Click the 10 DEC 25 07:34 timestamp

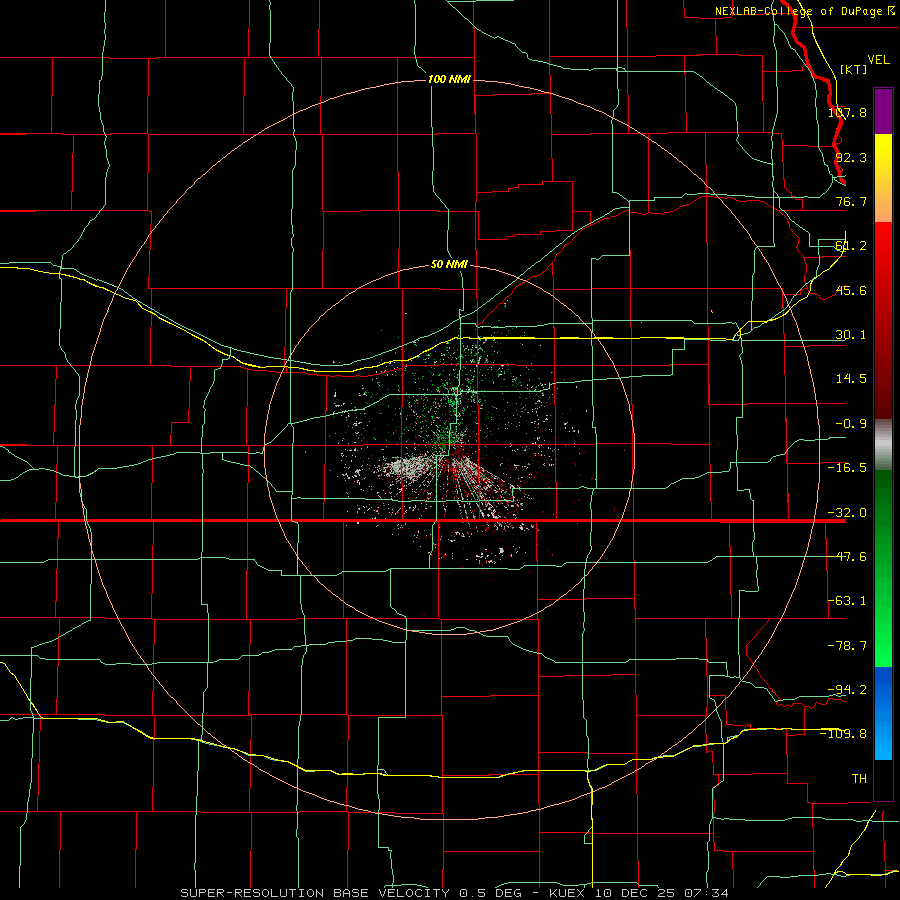(x=662, y=893)
